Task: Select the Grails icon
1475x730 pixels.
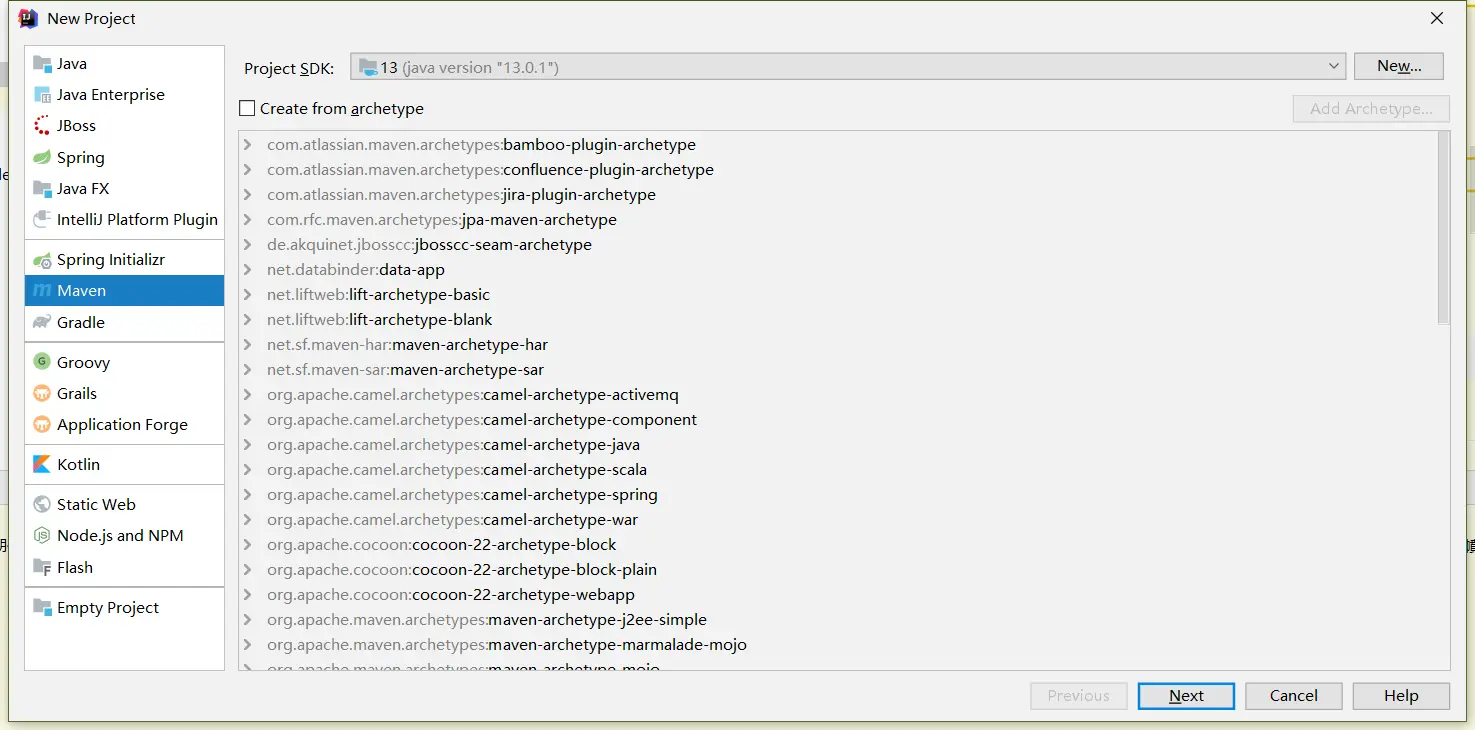Action: point(42,394)
